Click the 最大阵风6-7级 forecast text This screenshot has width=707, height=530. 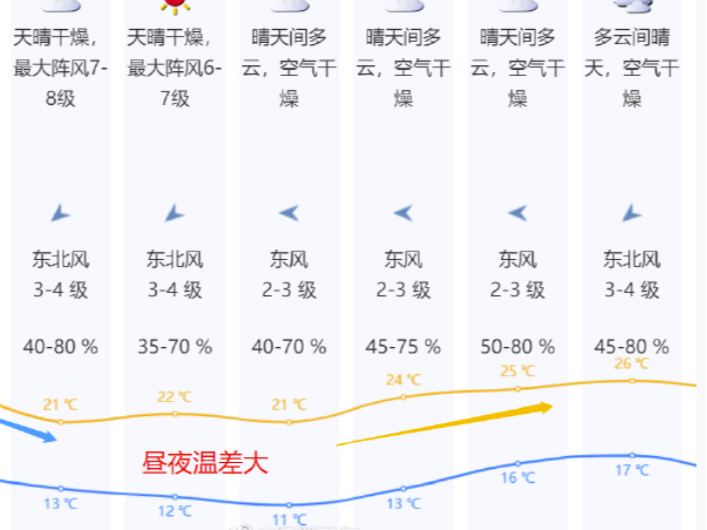coord(174,83)
